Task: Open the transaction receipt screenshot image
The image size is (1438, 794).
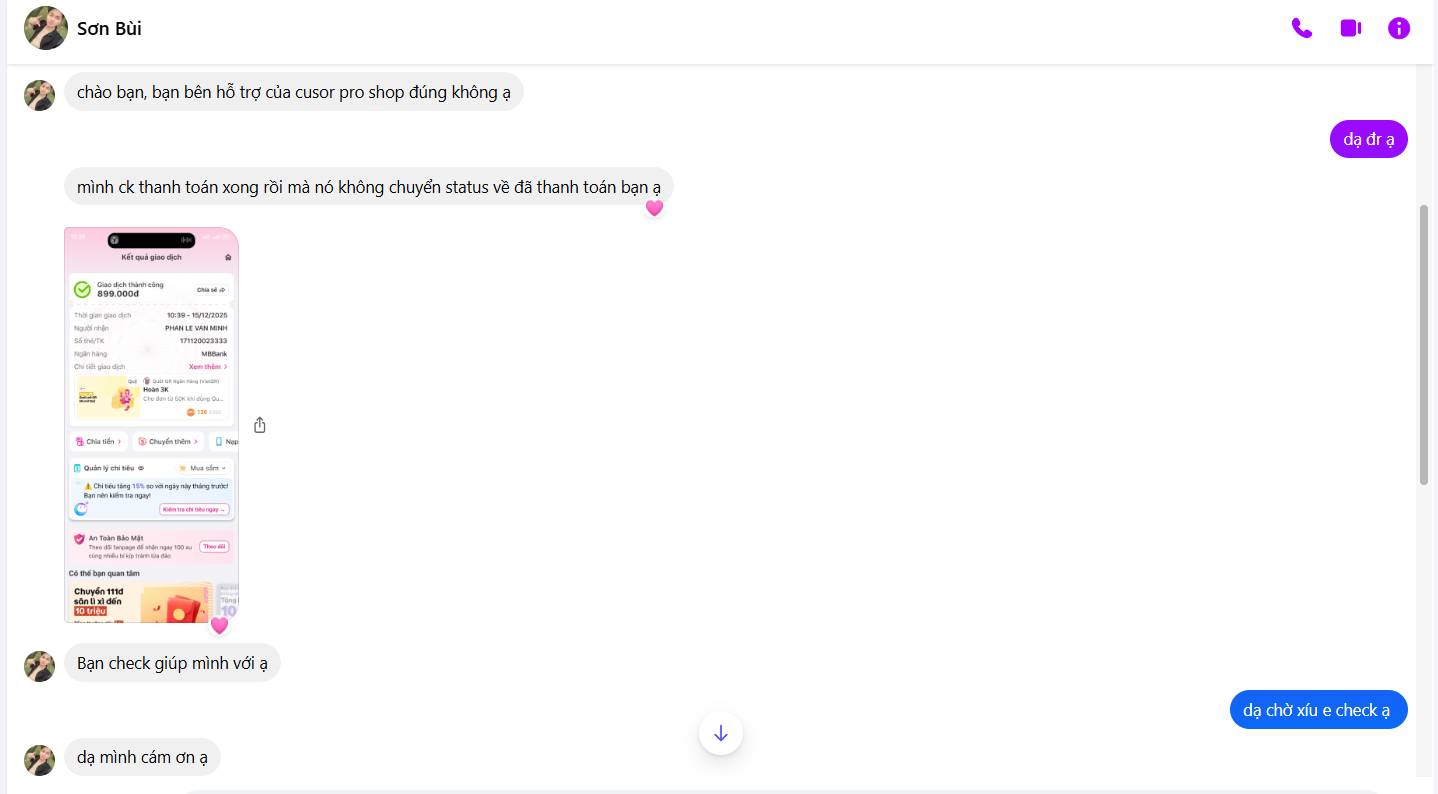Action: [151, 424]
